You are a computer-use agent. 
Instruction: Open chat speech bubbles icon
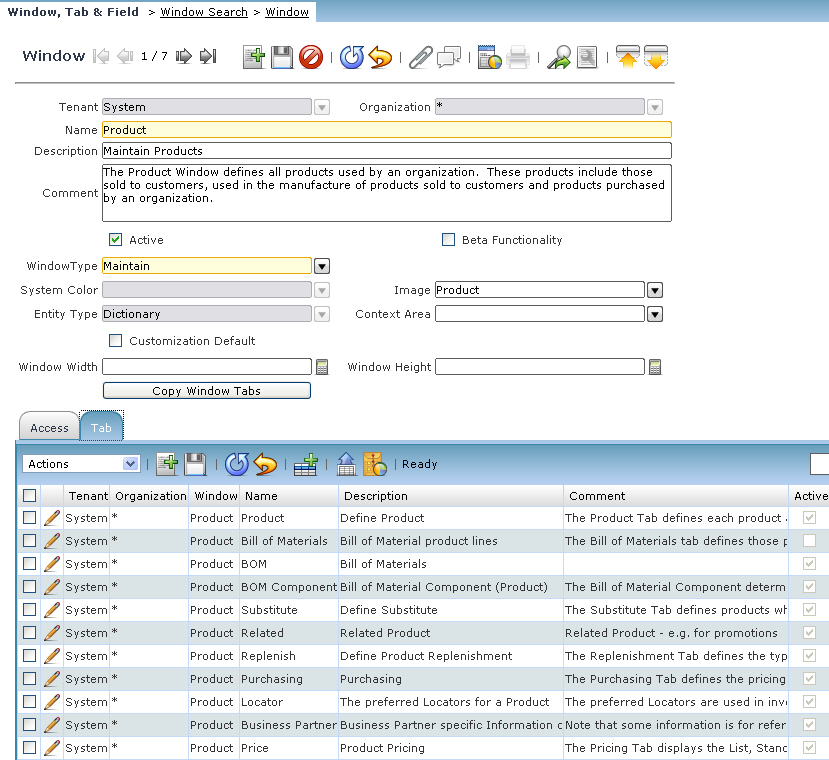coord(449,57)
